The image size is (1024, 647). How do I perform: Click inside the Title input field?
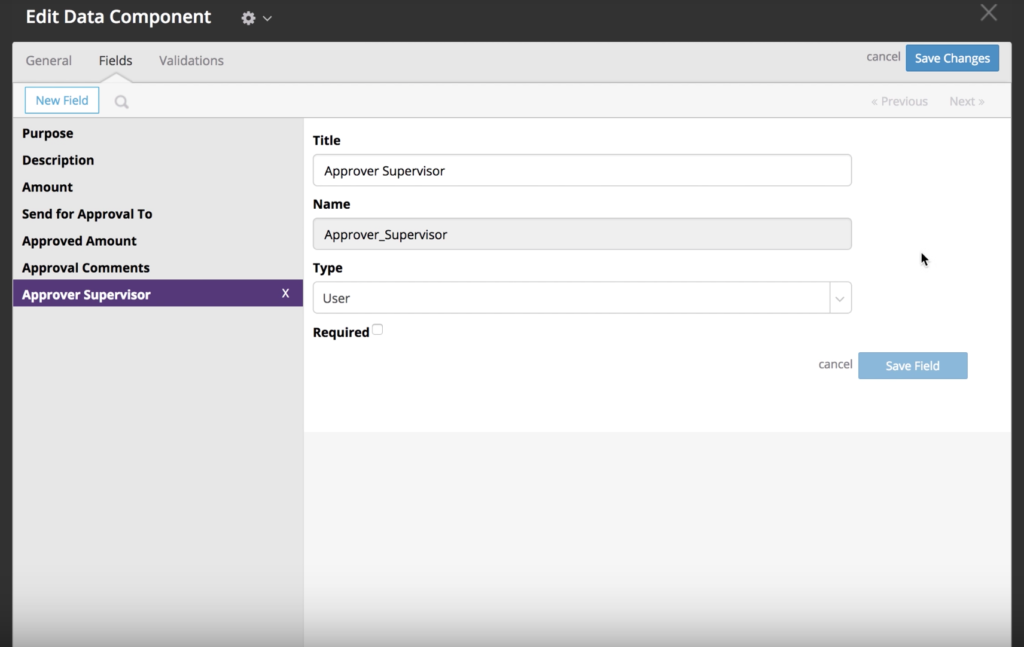click(x=583, y=170)
